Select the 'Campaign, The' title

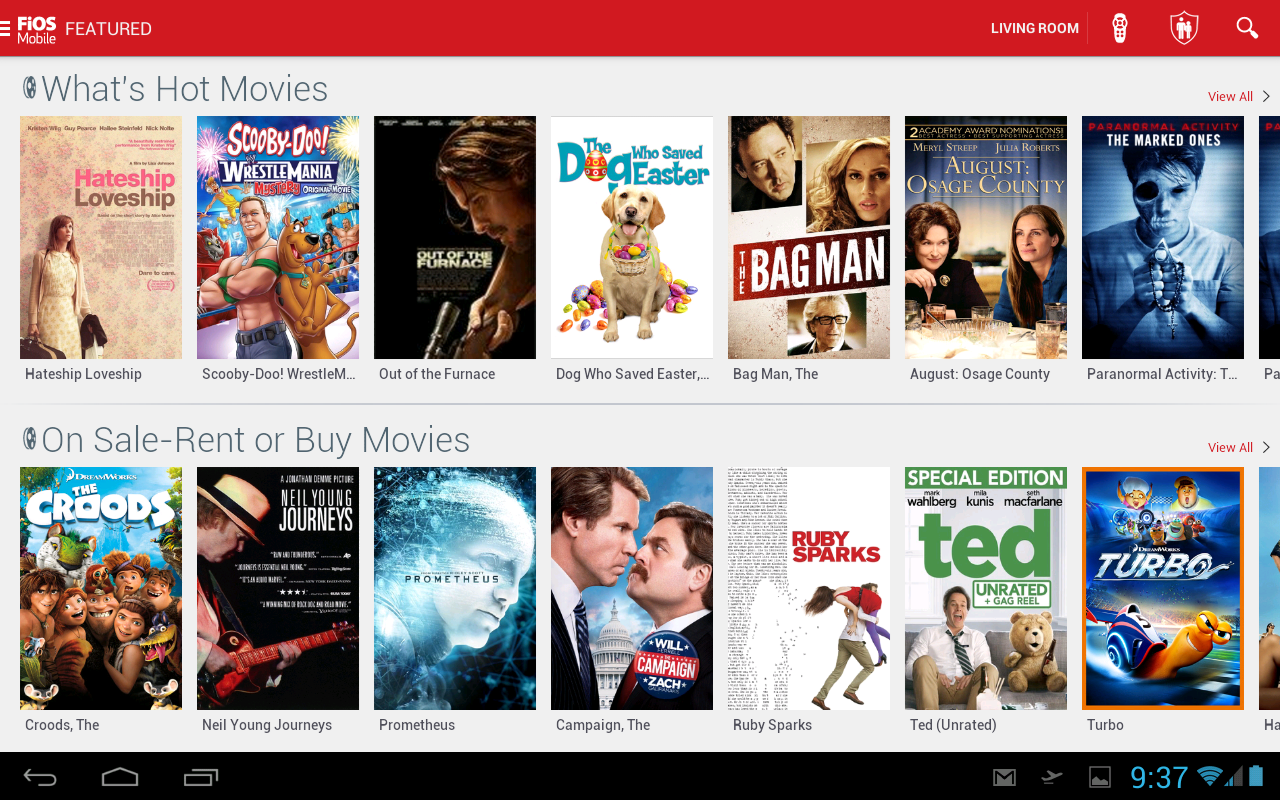click(x=603, y=725)
